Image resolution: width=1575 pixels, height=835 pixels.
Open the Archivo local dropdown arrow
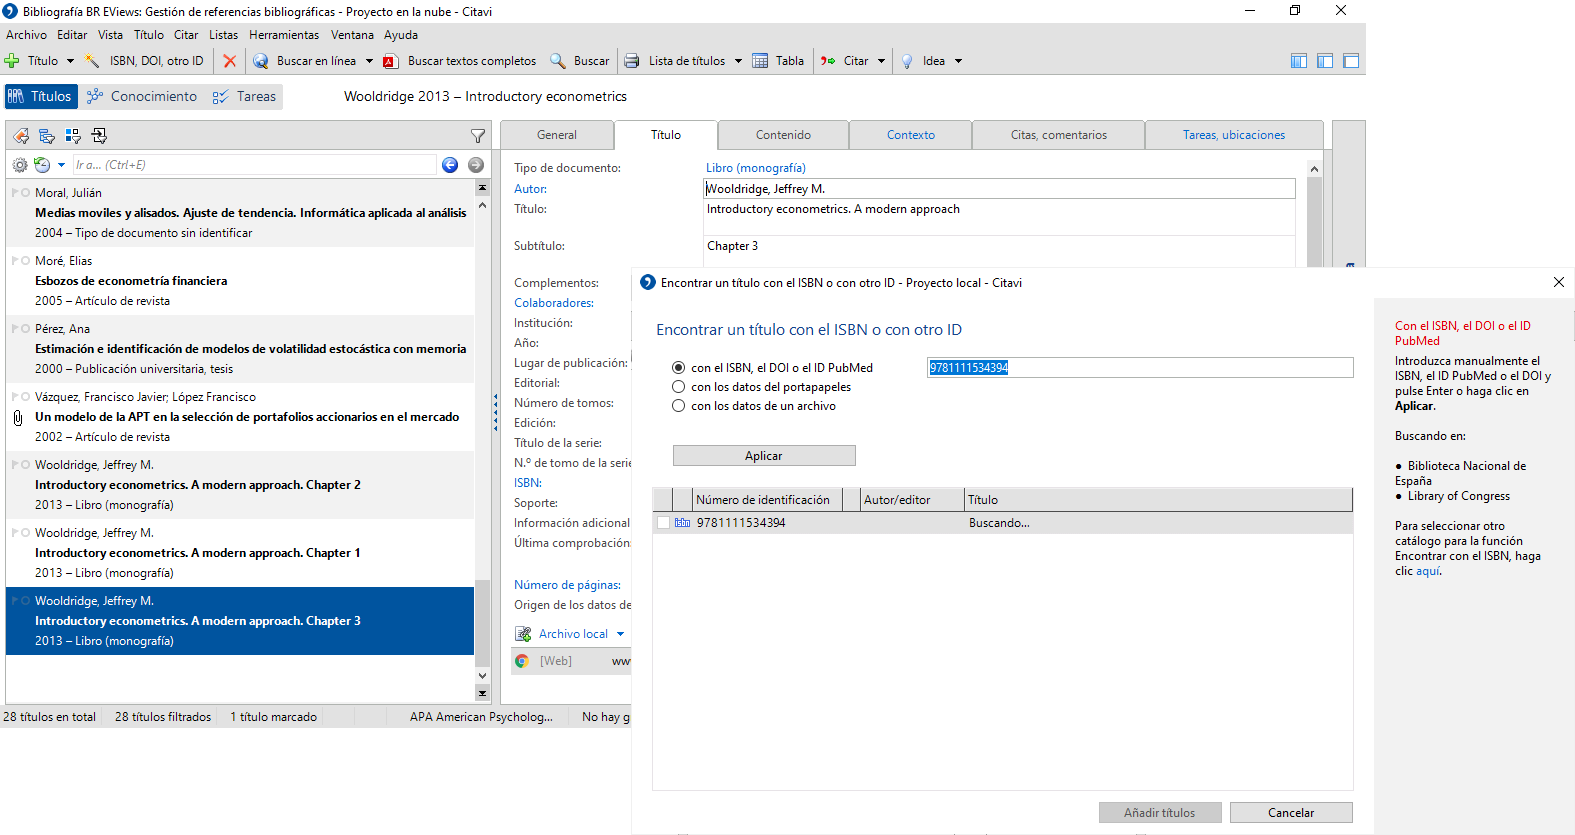click(620, 634)
